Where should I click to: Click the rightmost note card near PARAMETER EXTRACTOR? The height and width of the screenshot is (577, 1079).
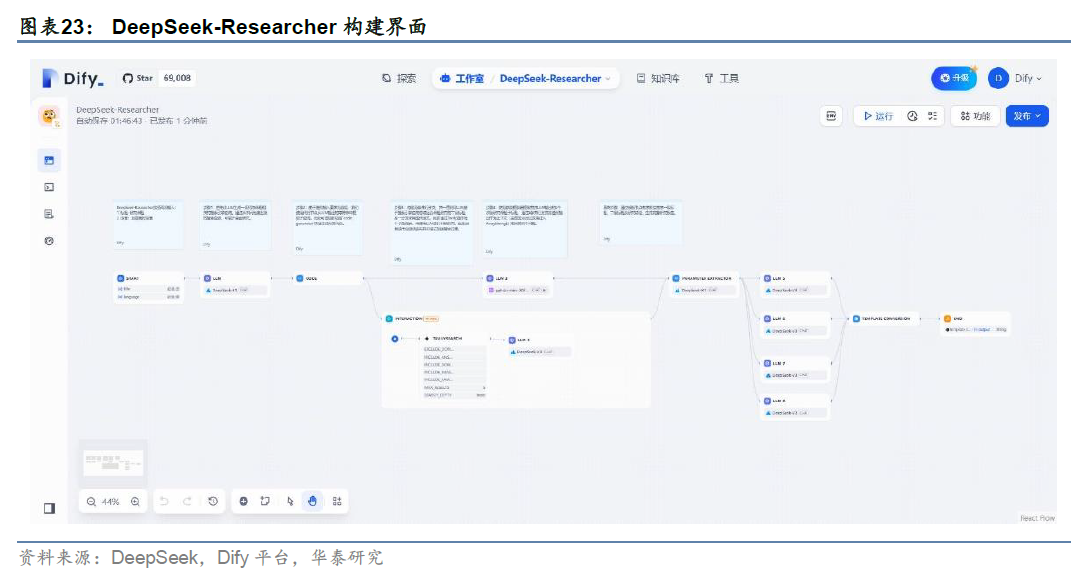tap(641, 223)
